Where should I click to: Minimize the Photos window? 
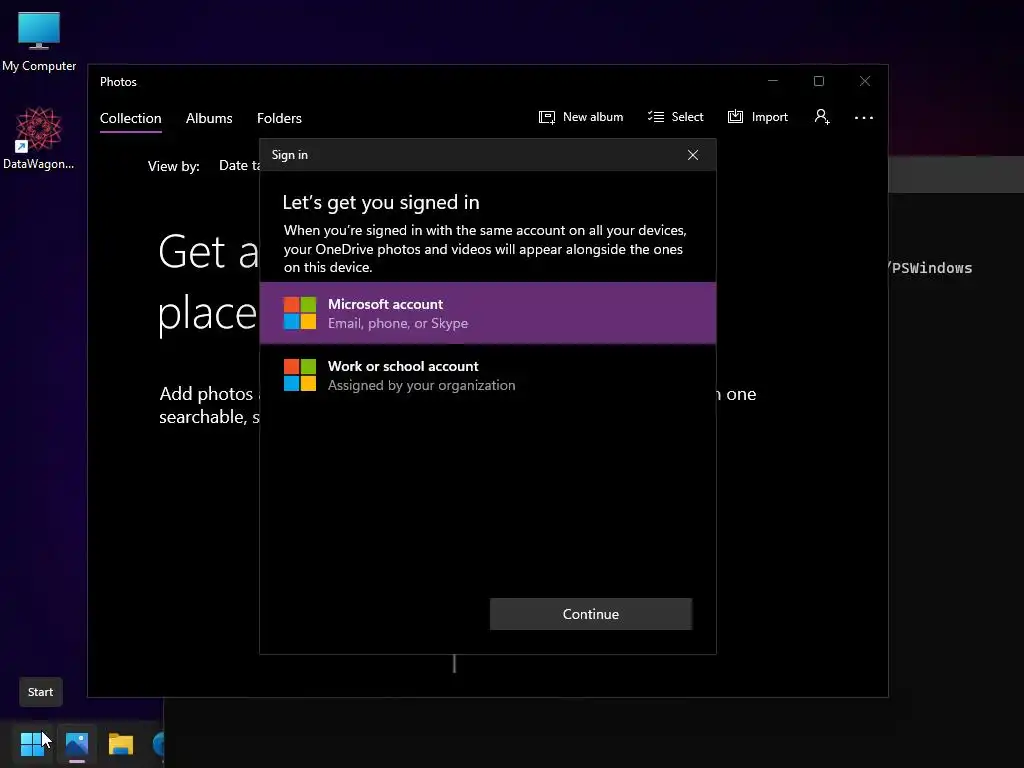click(x=773, y=81)
